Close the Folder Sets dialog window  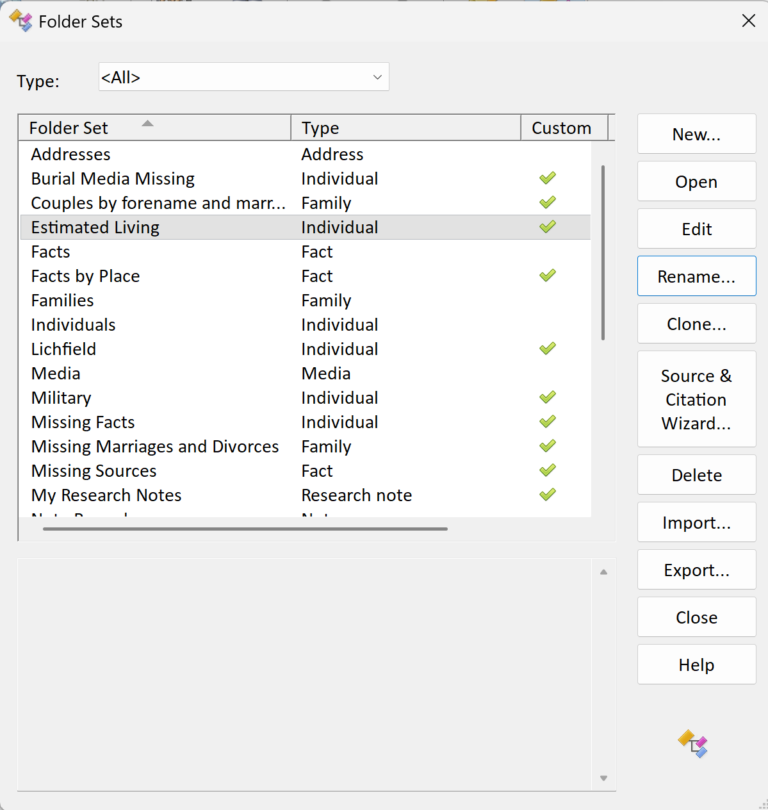[x=748, y=21]
